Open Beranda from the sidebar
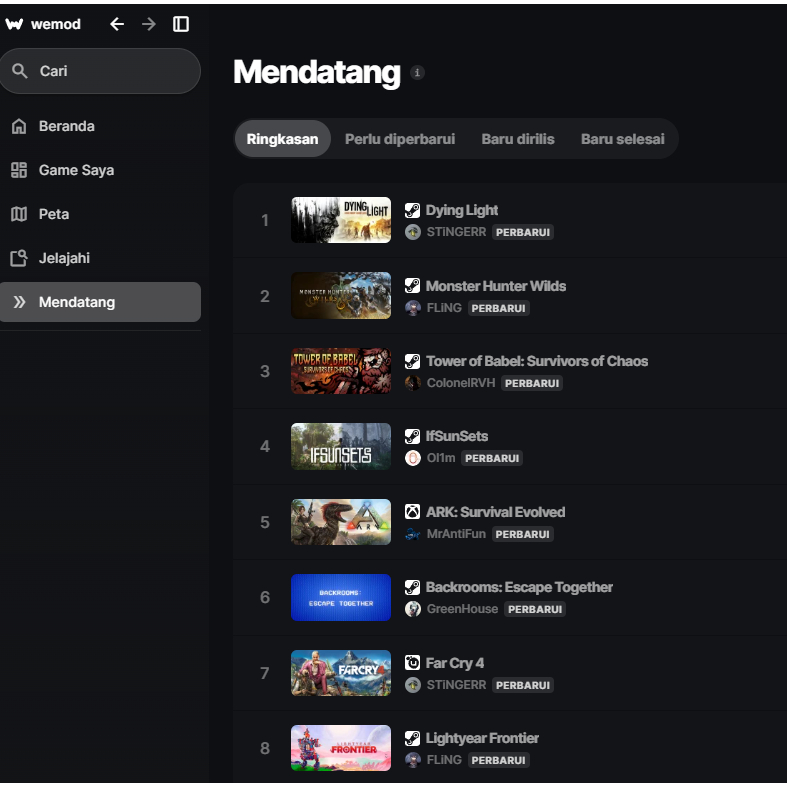 (x=100, y=126)
